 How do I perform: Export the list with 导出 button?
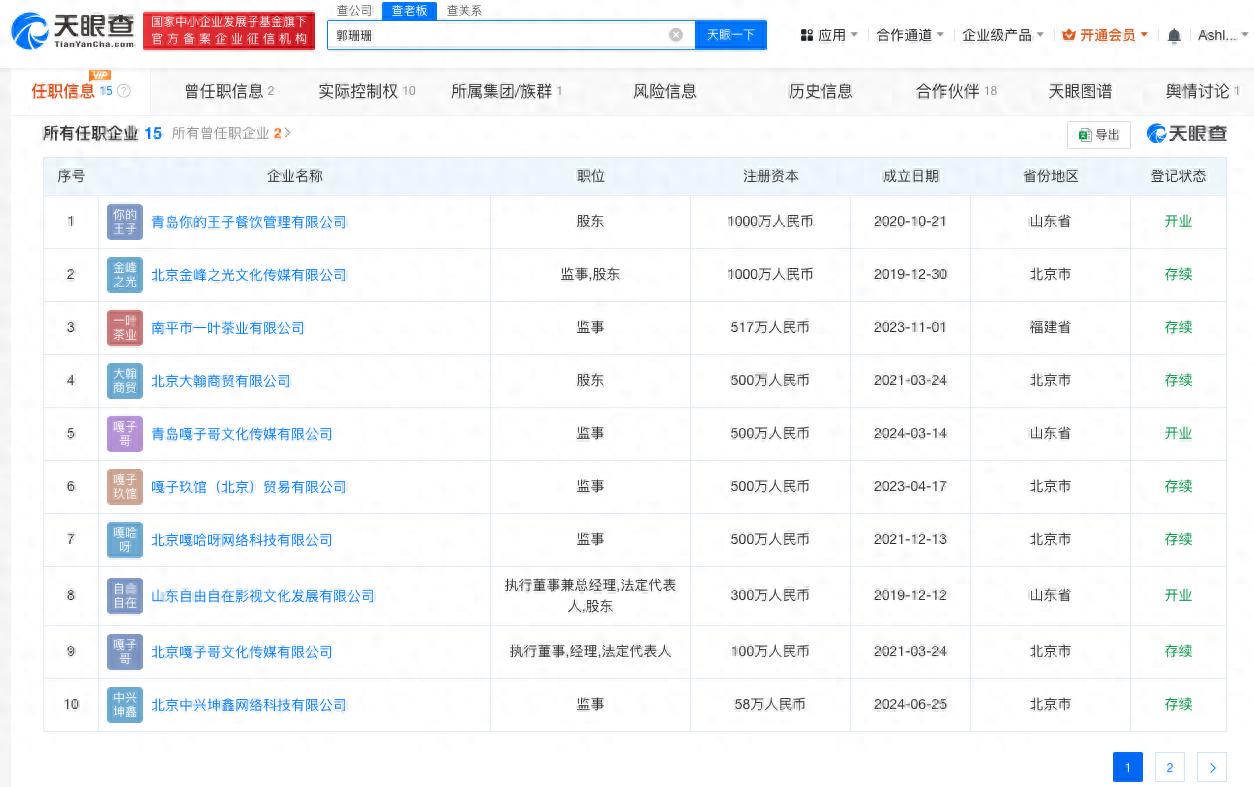click(1099, 134)
